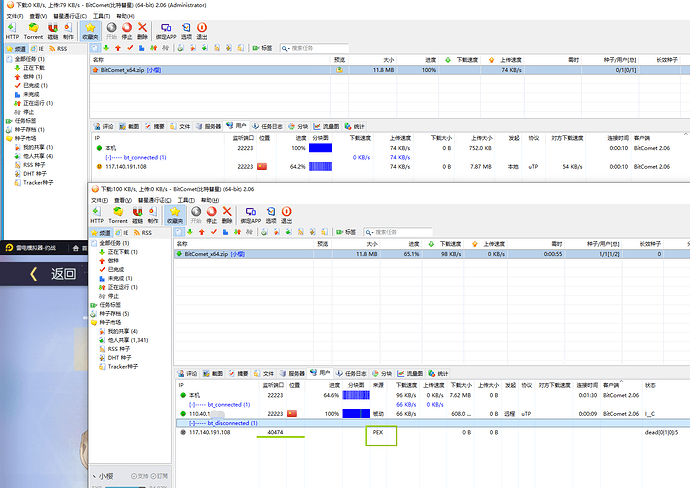
Task: Click the magnet link icon in lower window
Action: tap(137, 215)
